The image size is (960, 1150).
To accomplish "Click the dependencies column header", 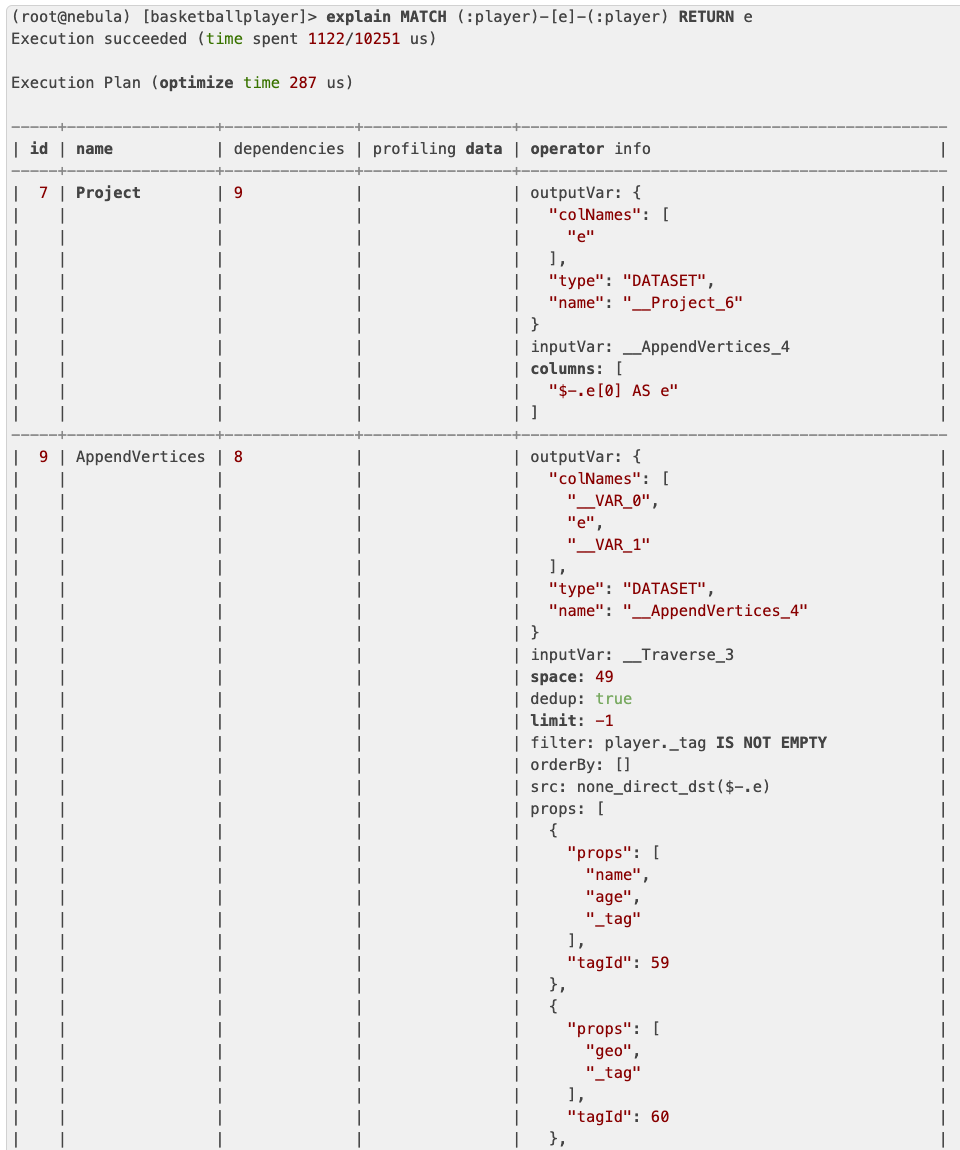I will (288, 149).
